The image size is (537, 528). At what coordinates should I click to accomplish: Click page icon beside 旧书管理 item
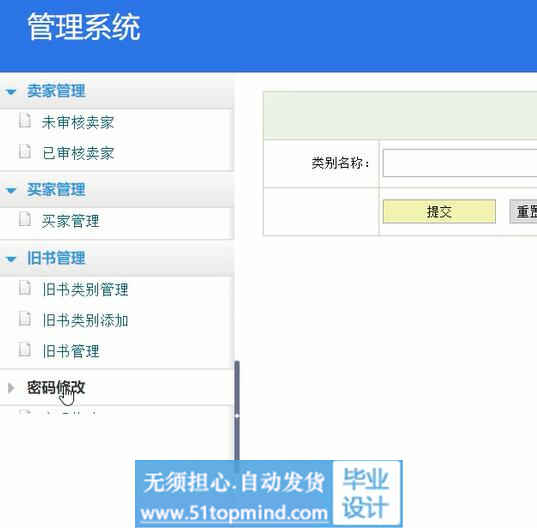[x=25, y=350]
